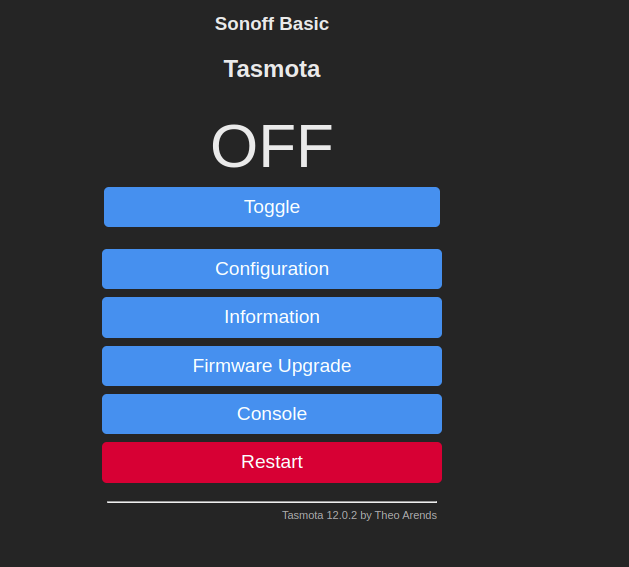Select the red Restart button
This screenshot has width=629, height=567.
(x=272, y=462)
